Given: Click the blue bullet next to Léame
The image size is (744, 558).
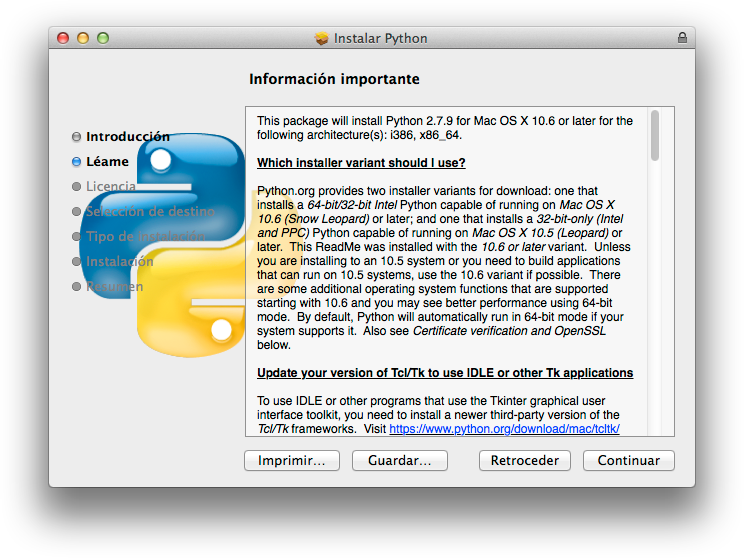Looking at the screenshot, I should (x=76, y=162).
